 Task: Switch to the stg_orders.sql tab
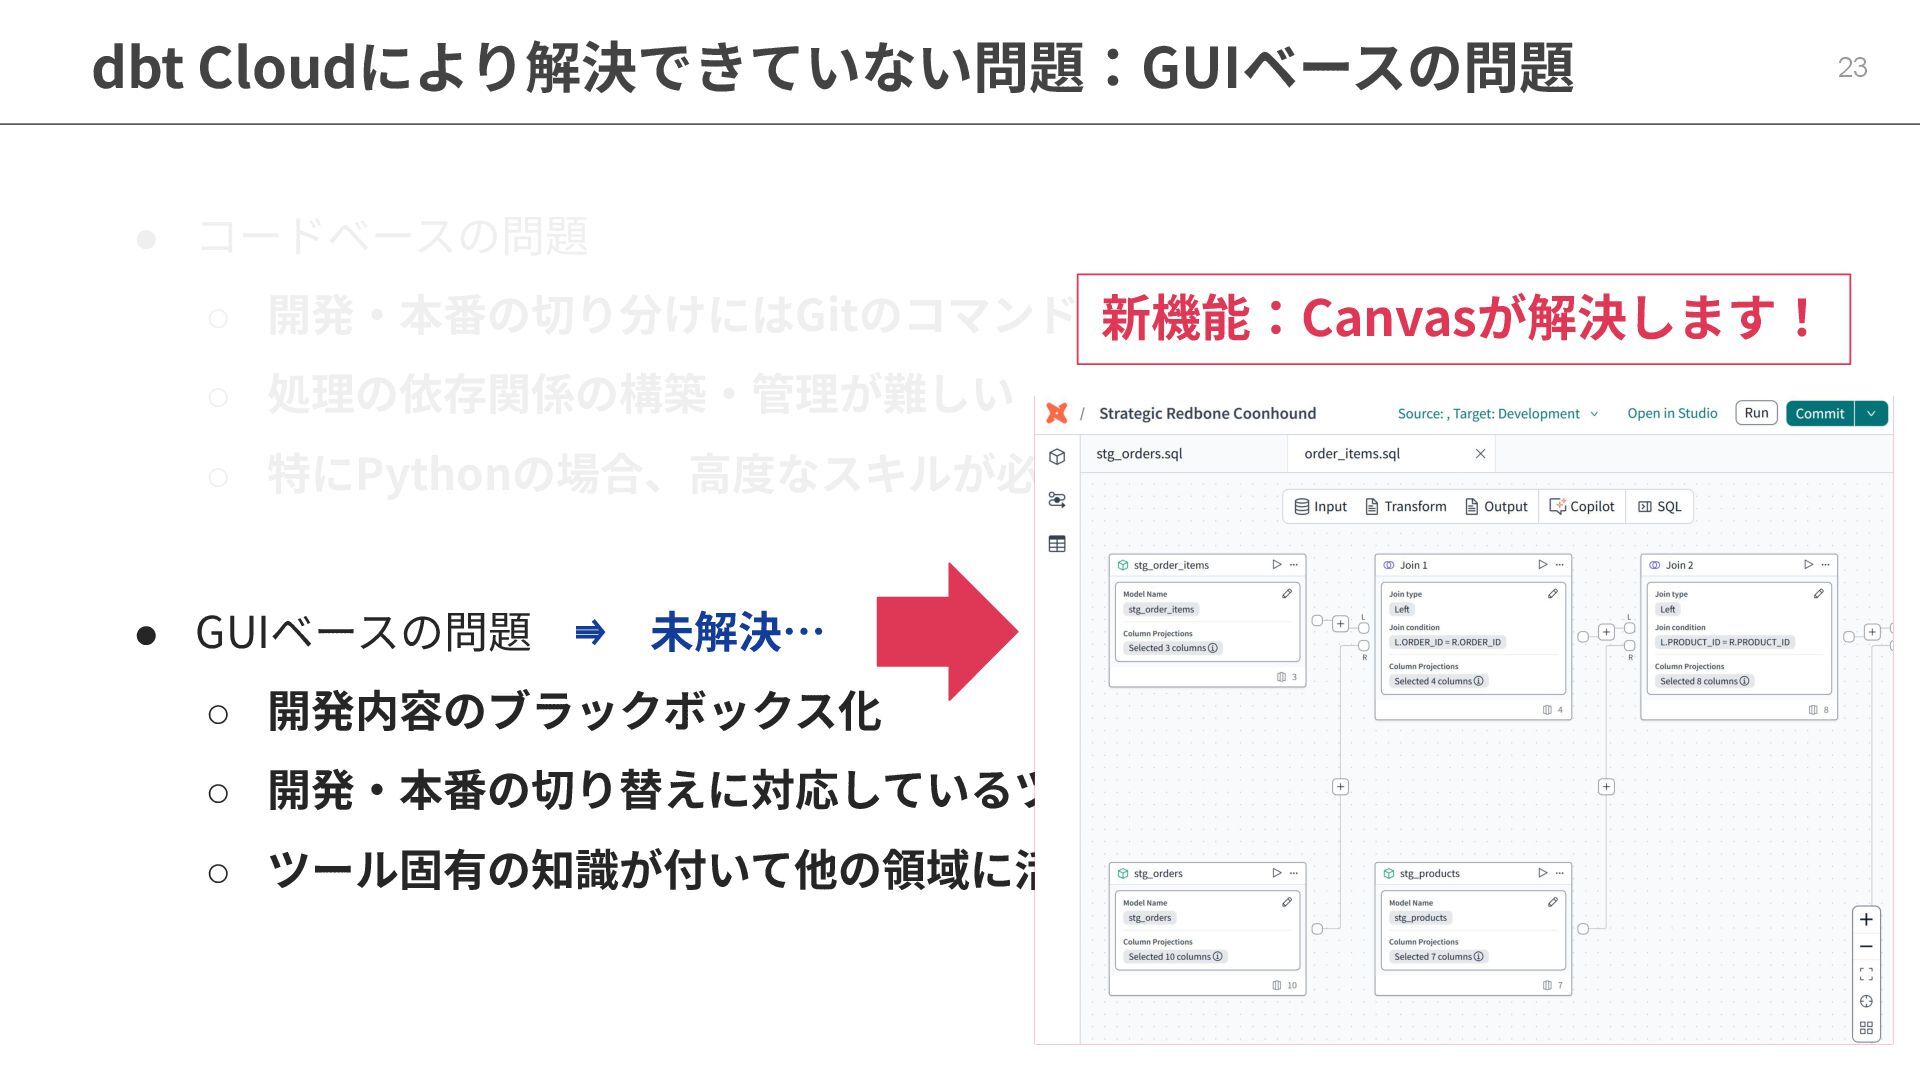tap(1139, 454)
